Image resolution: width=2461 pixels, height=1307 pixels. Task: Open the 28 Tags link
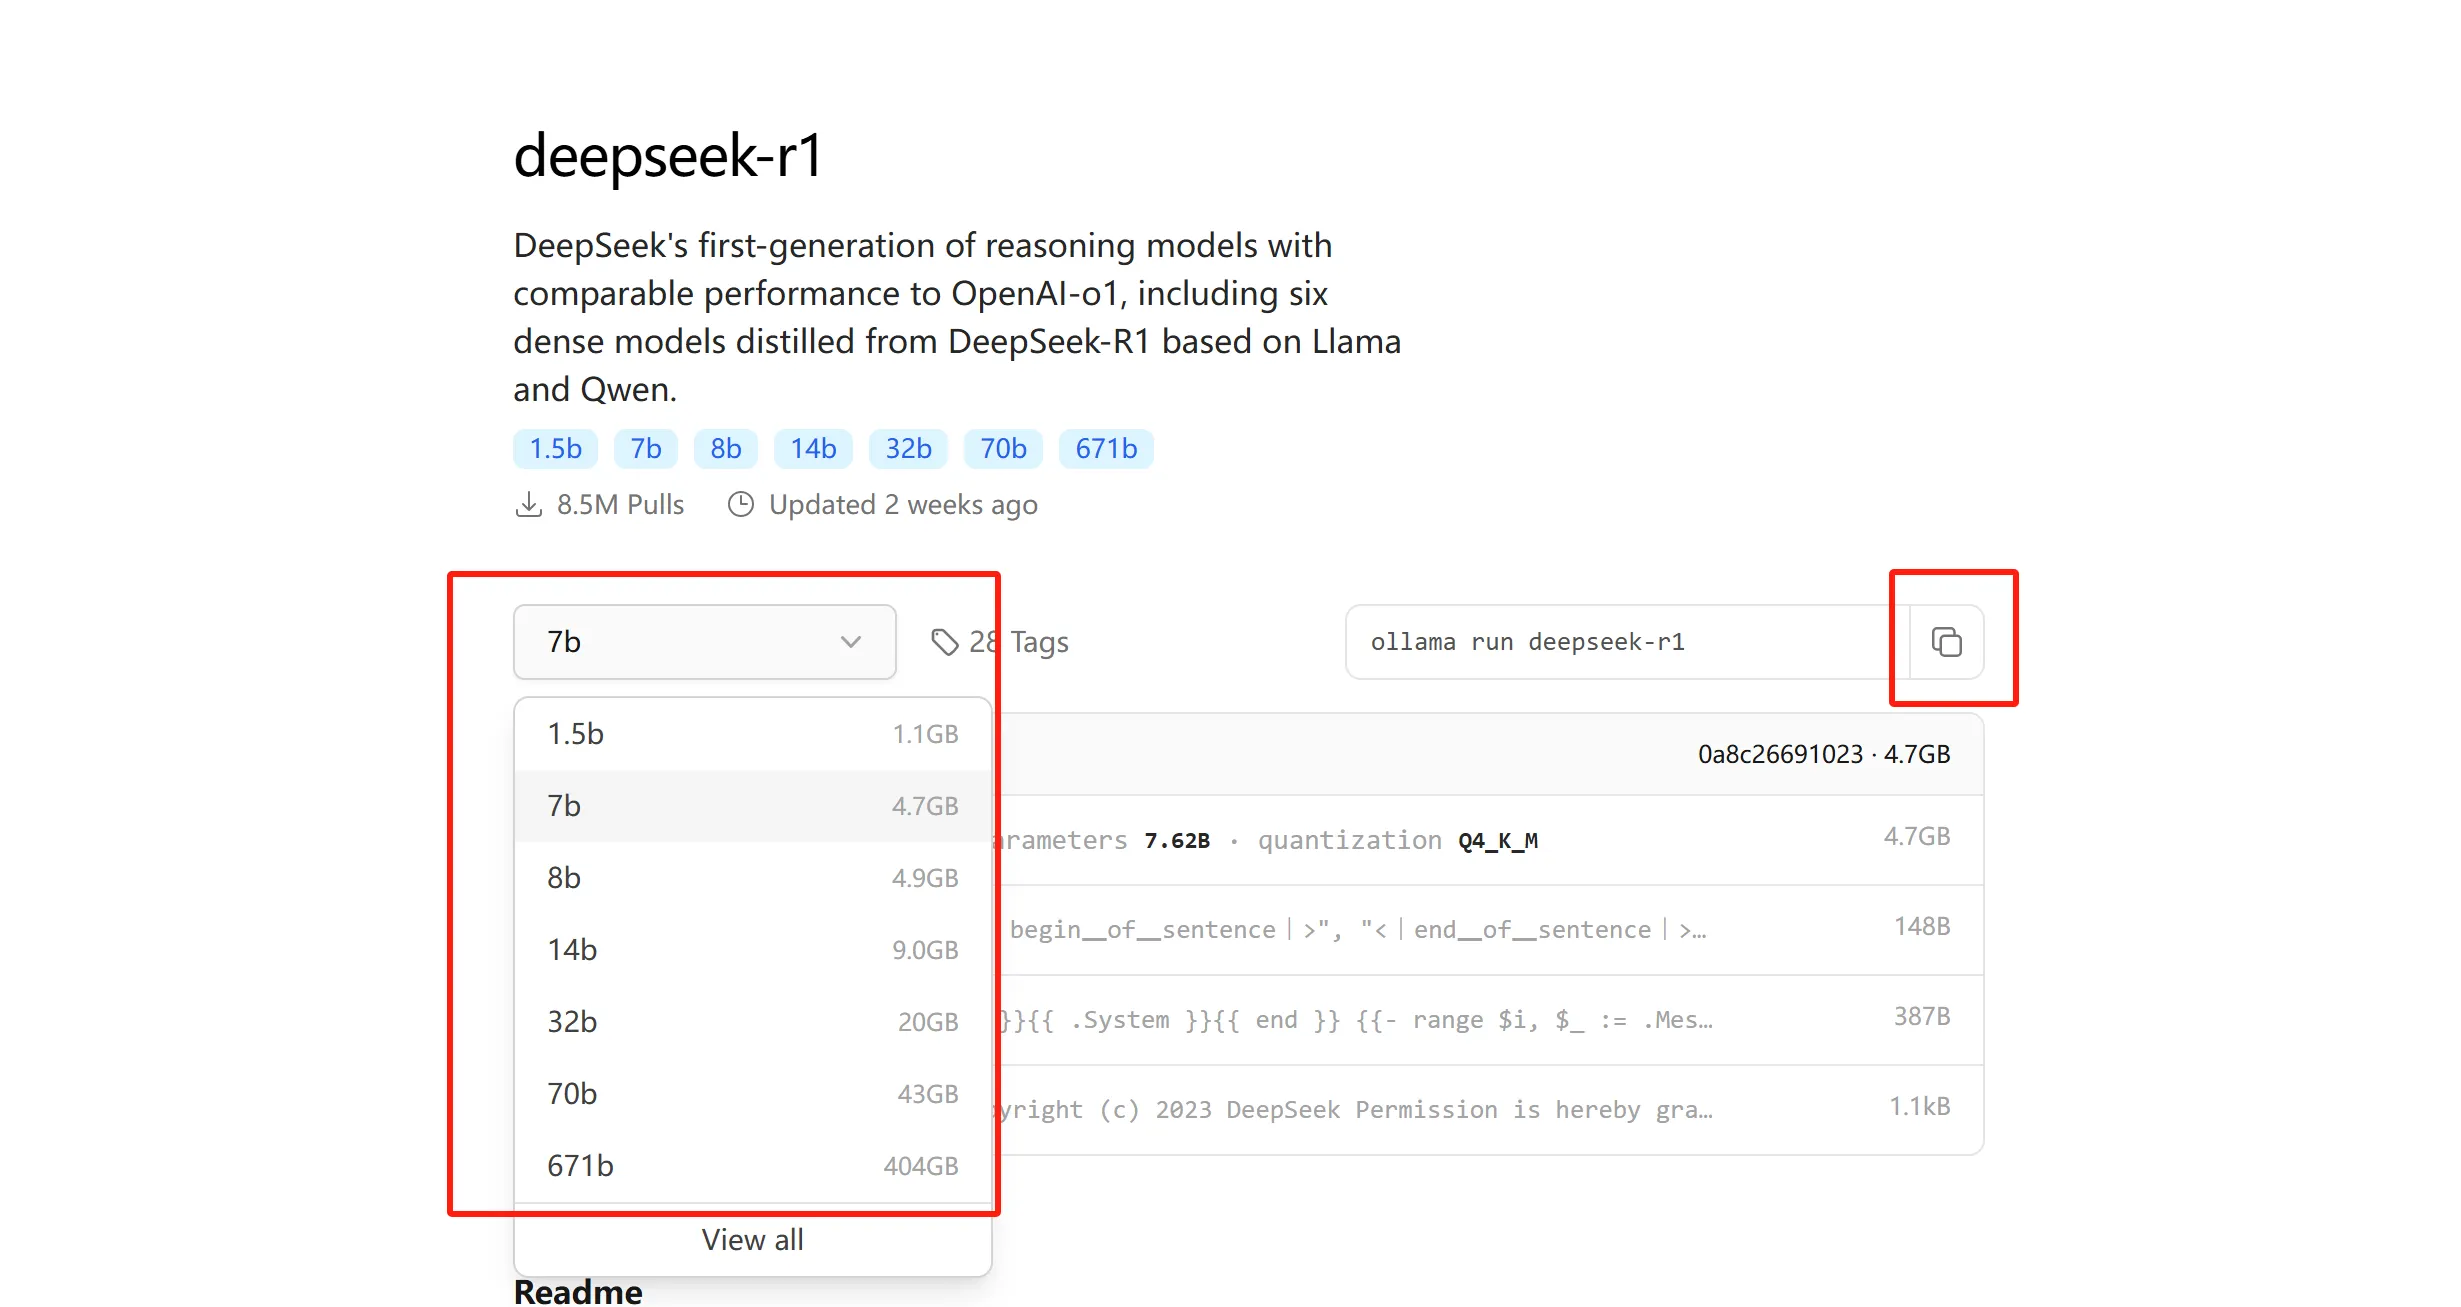click(999, 642)
